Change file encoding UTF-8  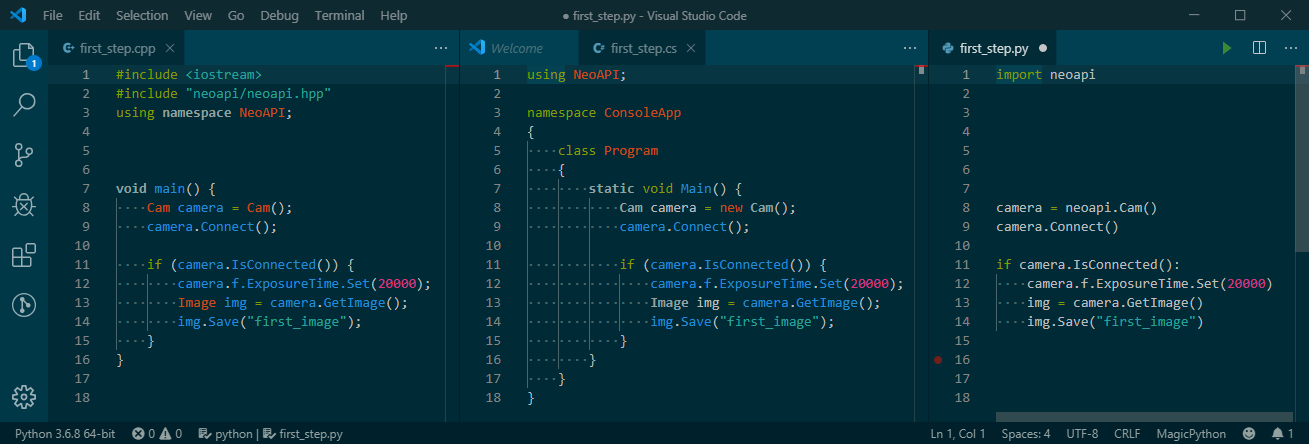[1082, 434]
